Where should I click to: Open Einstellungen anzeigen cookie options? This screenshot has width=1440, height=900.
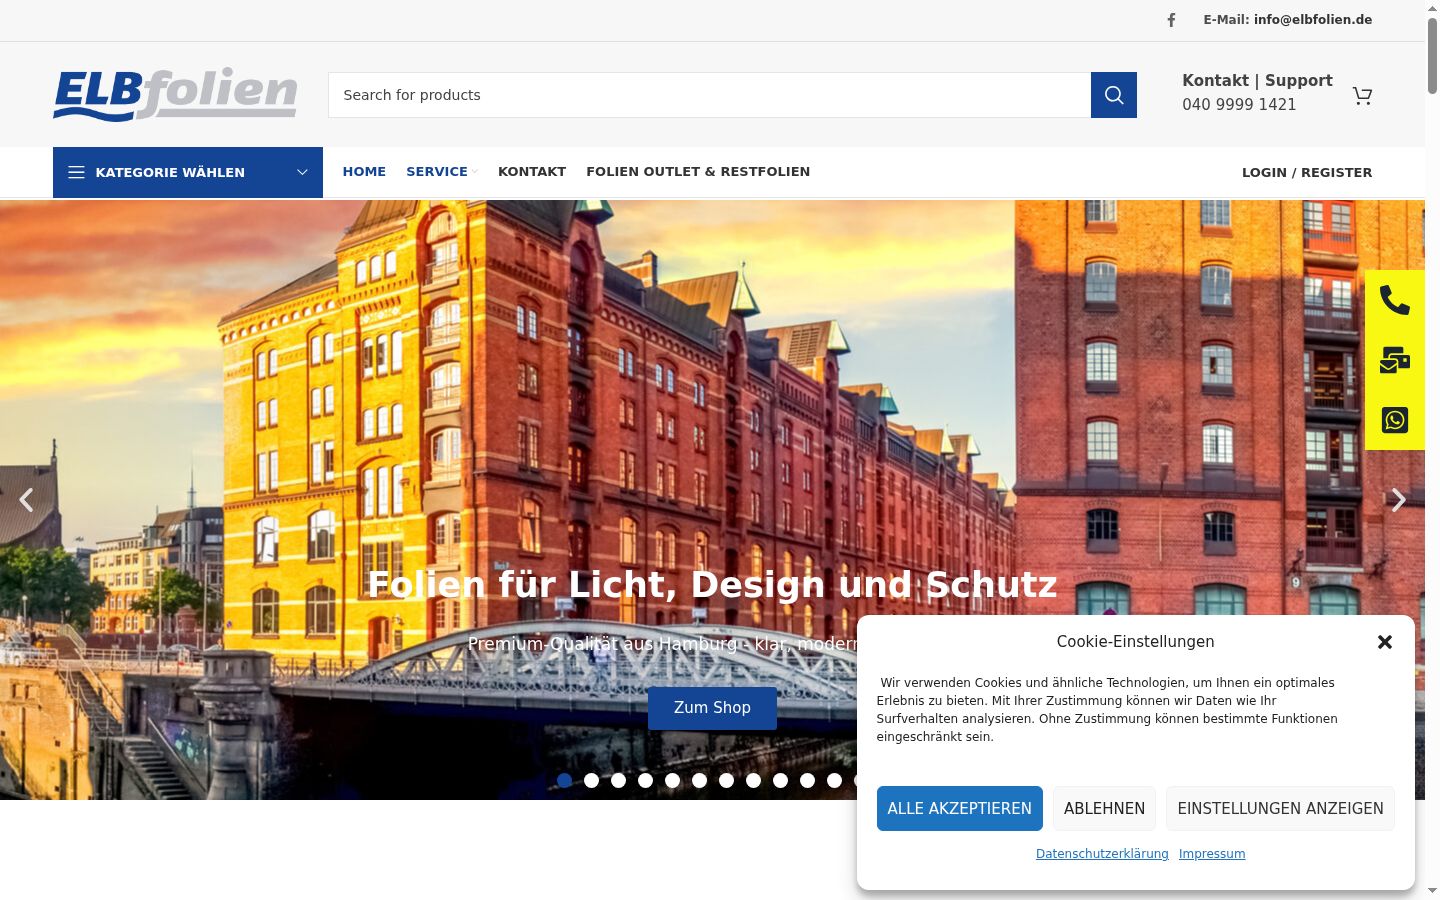(x=1280, y=808)
